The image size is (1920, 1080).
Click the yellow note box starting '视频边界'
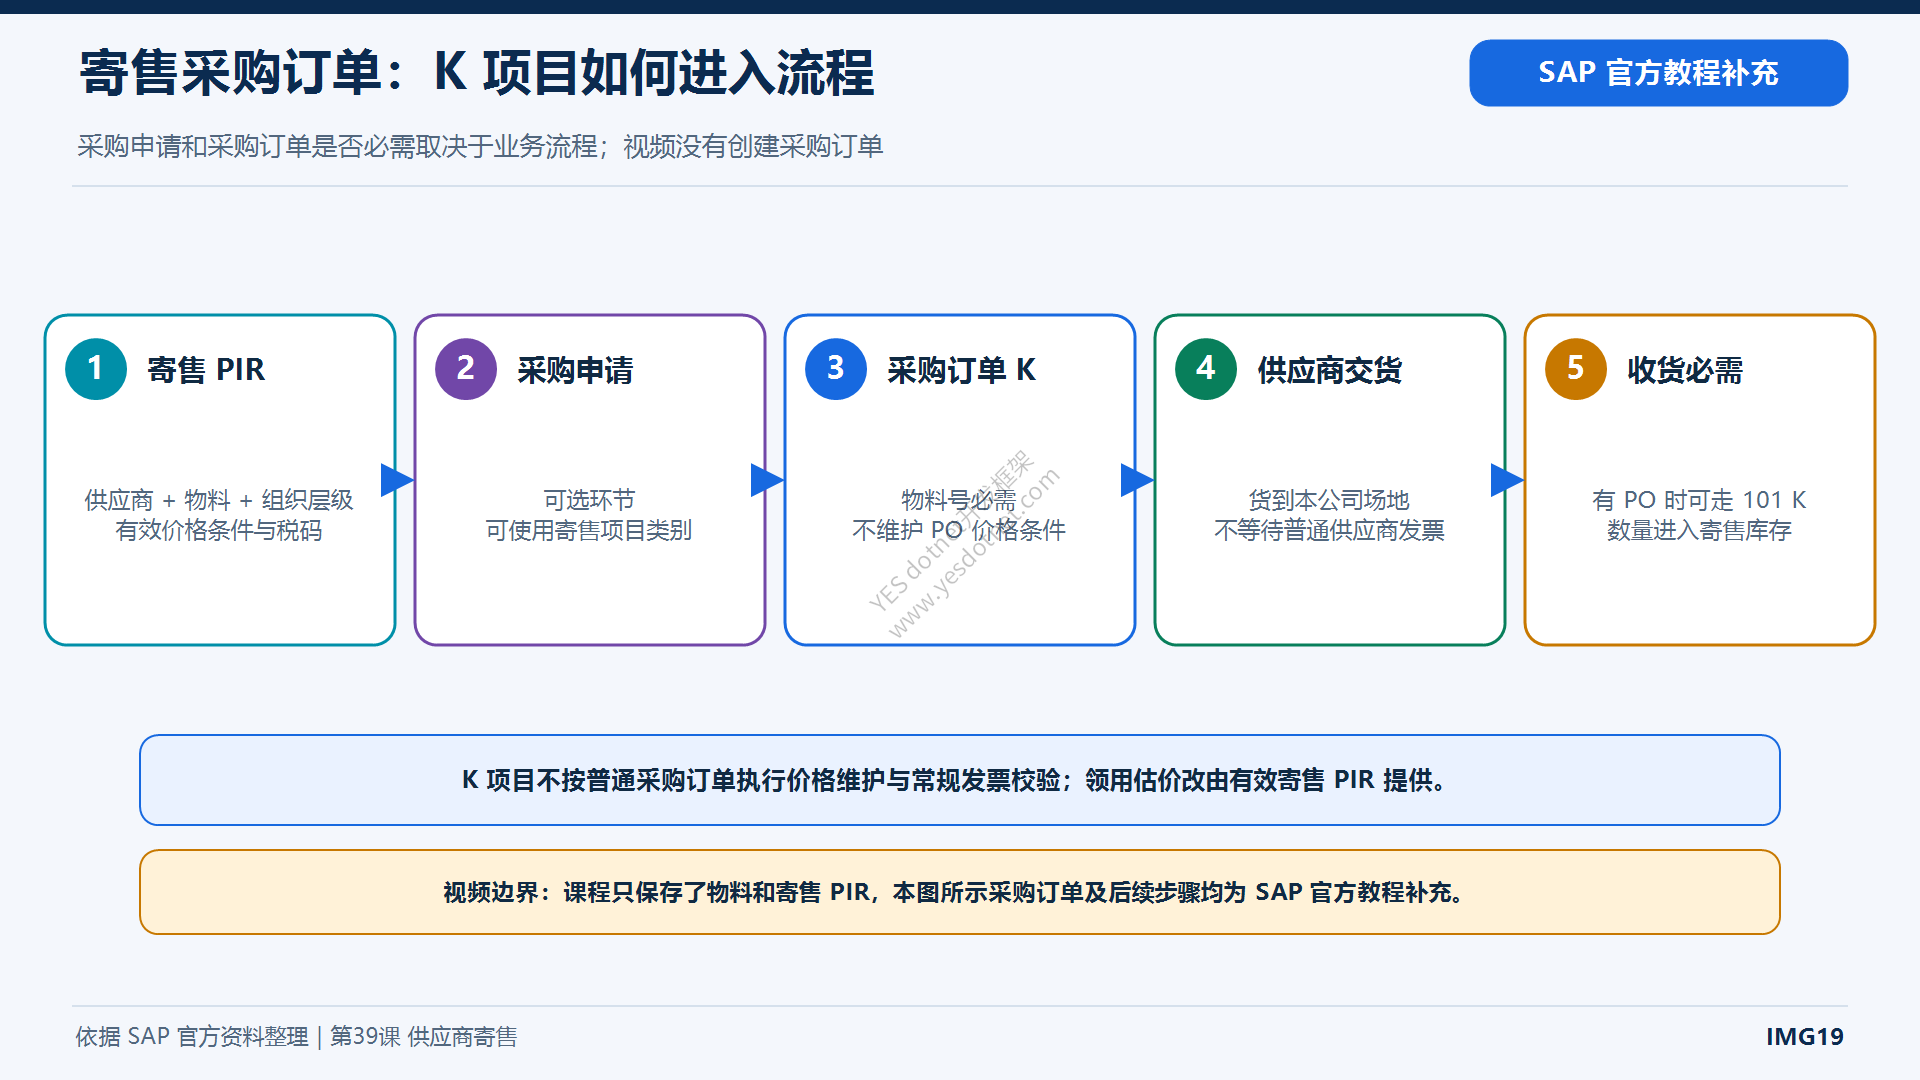(960, 892)
